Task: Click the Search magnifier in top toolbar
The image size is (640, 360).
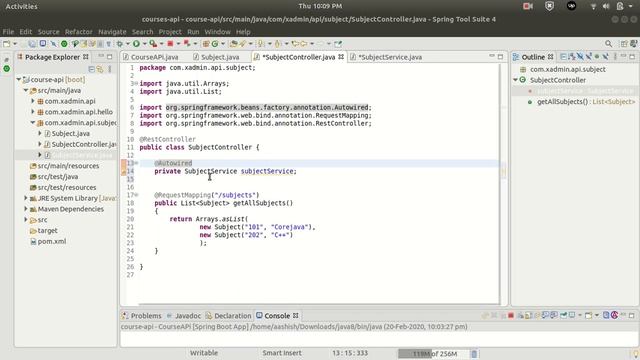Action: pyautogui.click(x=608, y=44)
